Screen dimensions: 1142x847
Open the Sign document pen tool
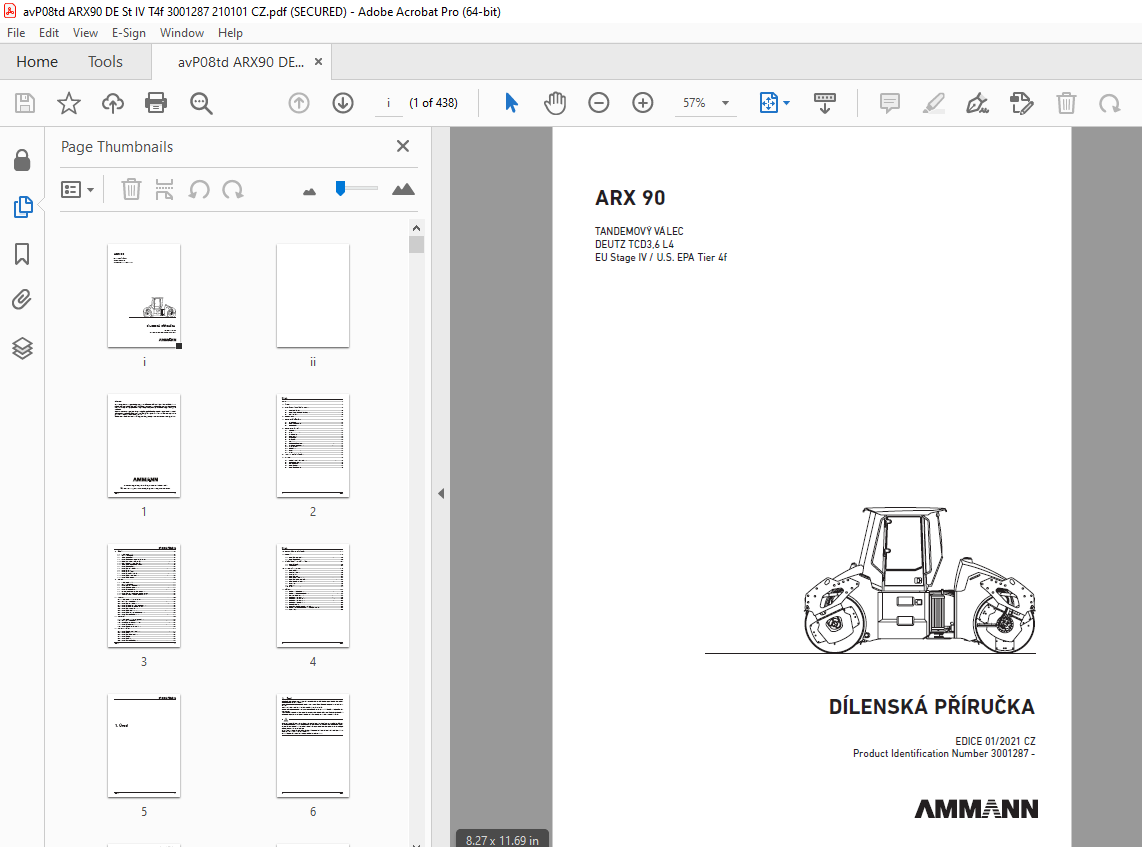pyautogui.click(x=977, y=103)
